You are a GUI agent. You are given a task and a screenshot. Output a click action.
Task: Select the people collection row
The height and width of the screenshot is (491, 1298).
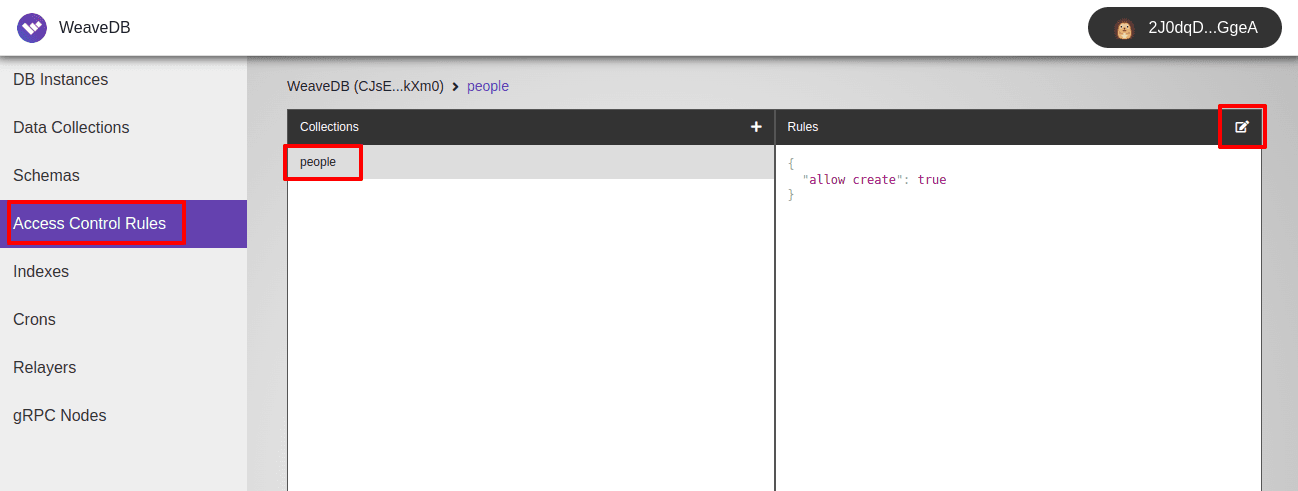coord(318,162)
